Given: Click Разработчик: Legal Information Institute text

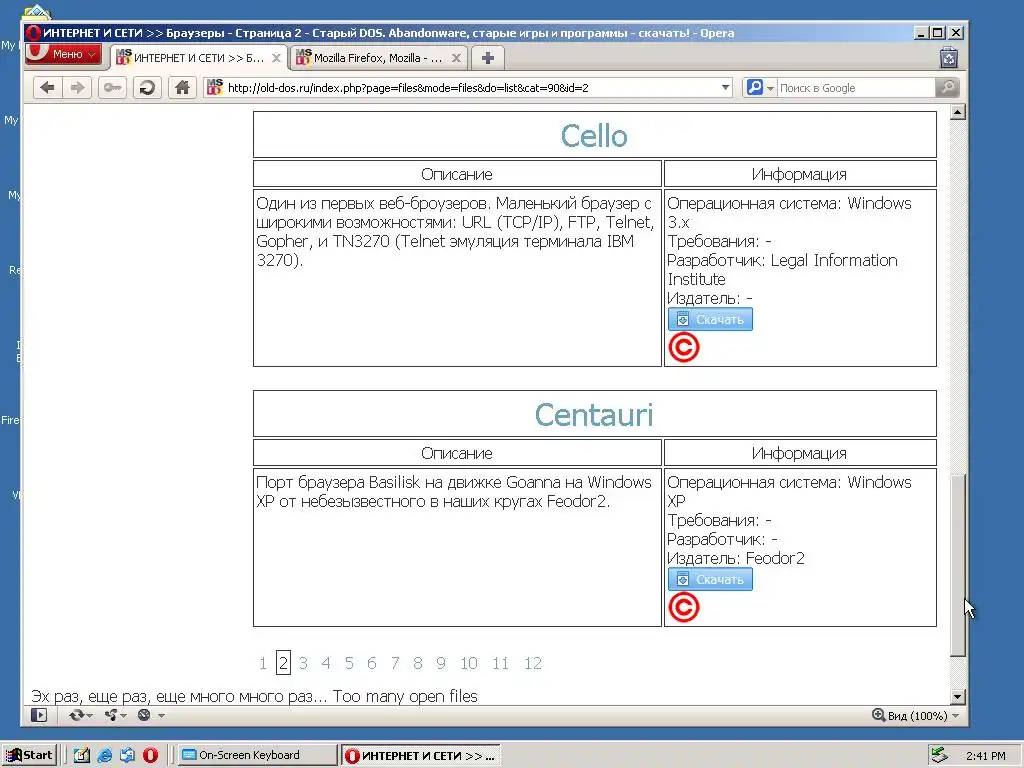Looking at the screenshot, I should pos(782,270).
